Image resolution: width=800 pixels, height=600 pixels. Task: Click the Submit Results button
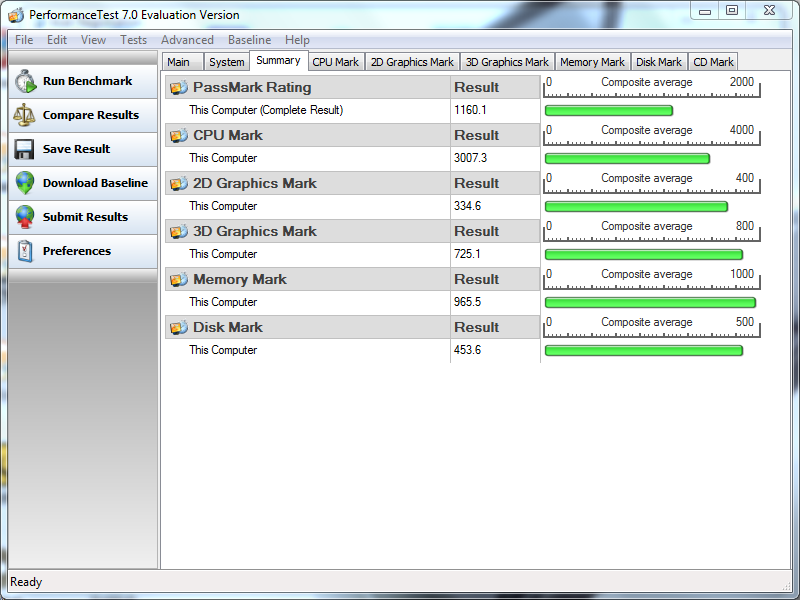click(x=83, y=217)
